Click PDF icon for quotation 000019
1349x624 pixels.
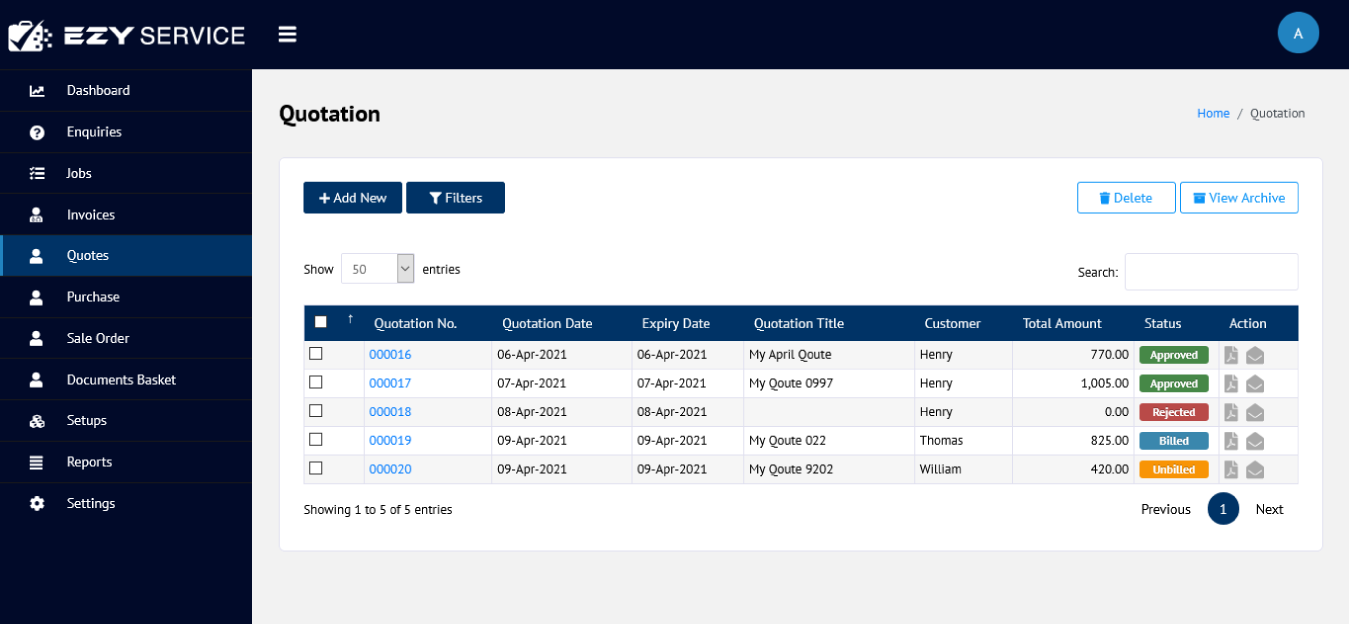click(x=1231, y=441)
